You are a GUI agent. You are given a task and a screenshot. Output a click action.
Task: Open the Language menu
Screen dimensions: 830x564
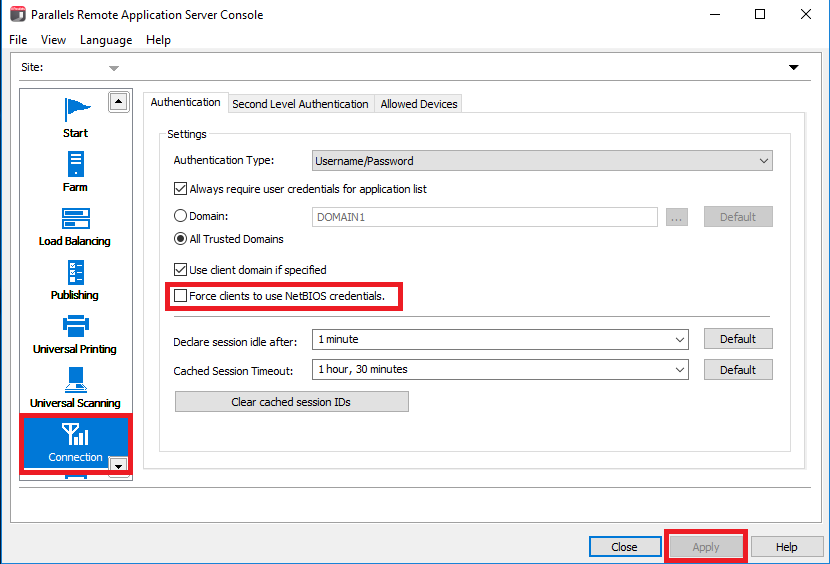click(x=106, y=40)
